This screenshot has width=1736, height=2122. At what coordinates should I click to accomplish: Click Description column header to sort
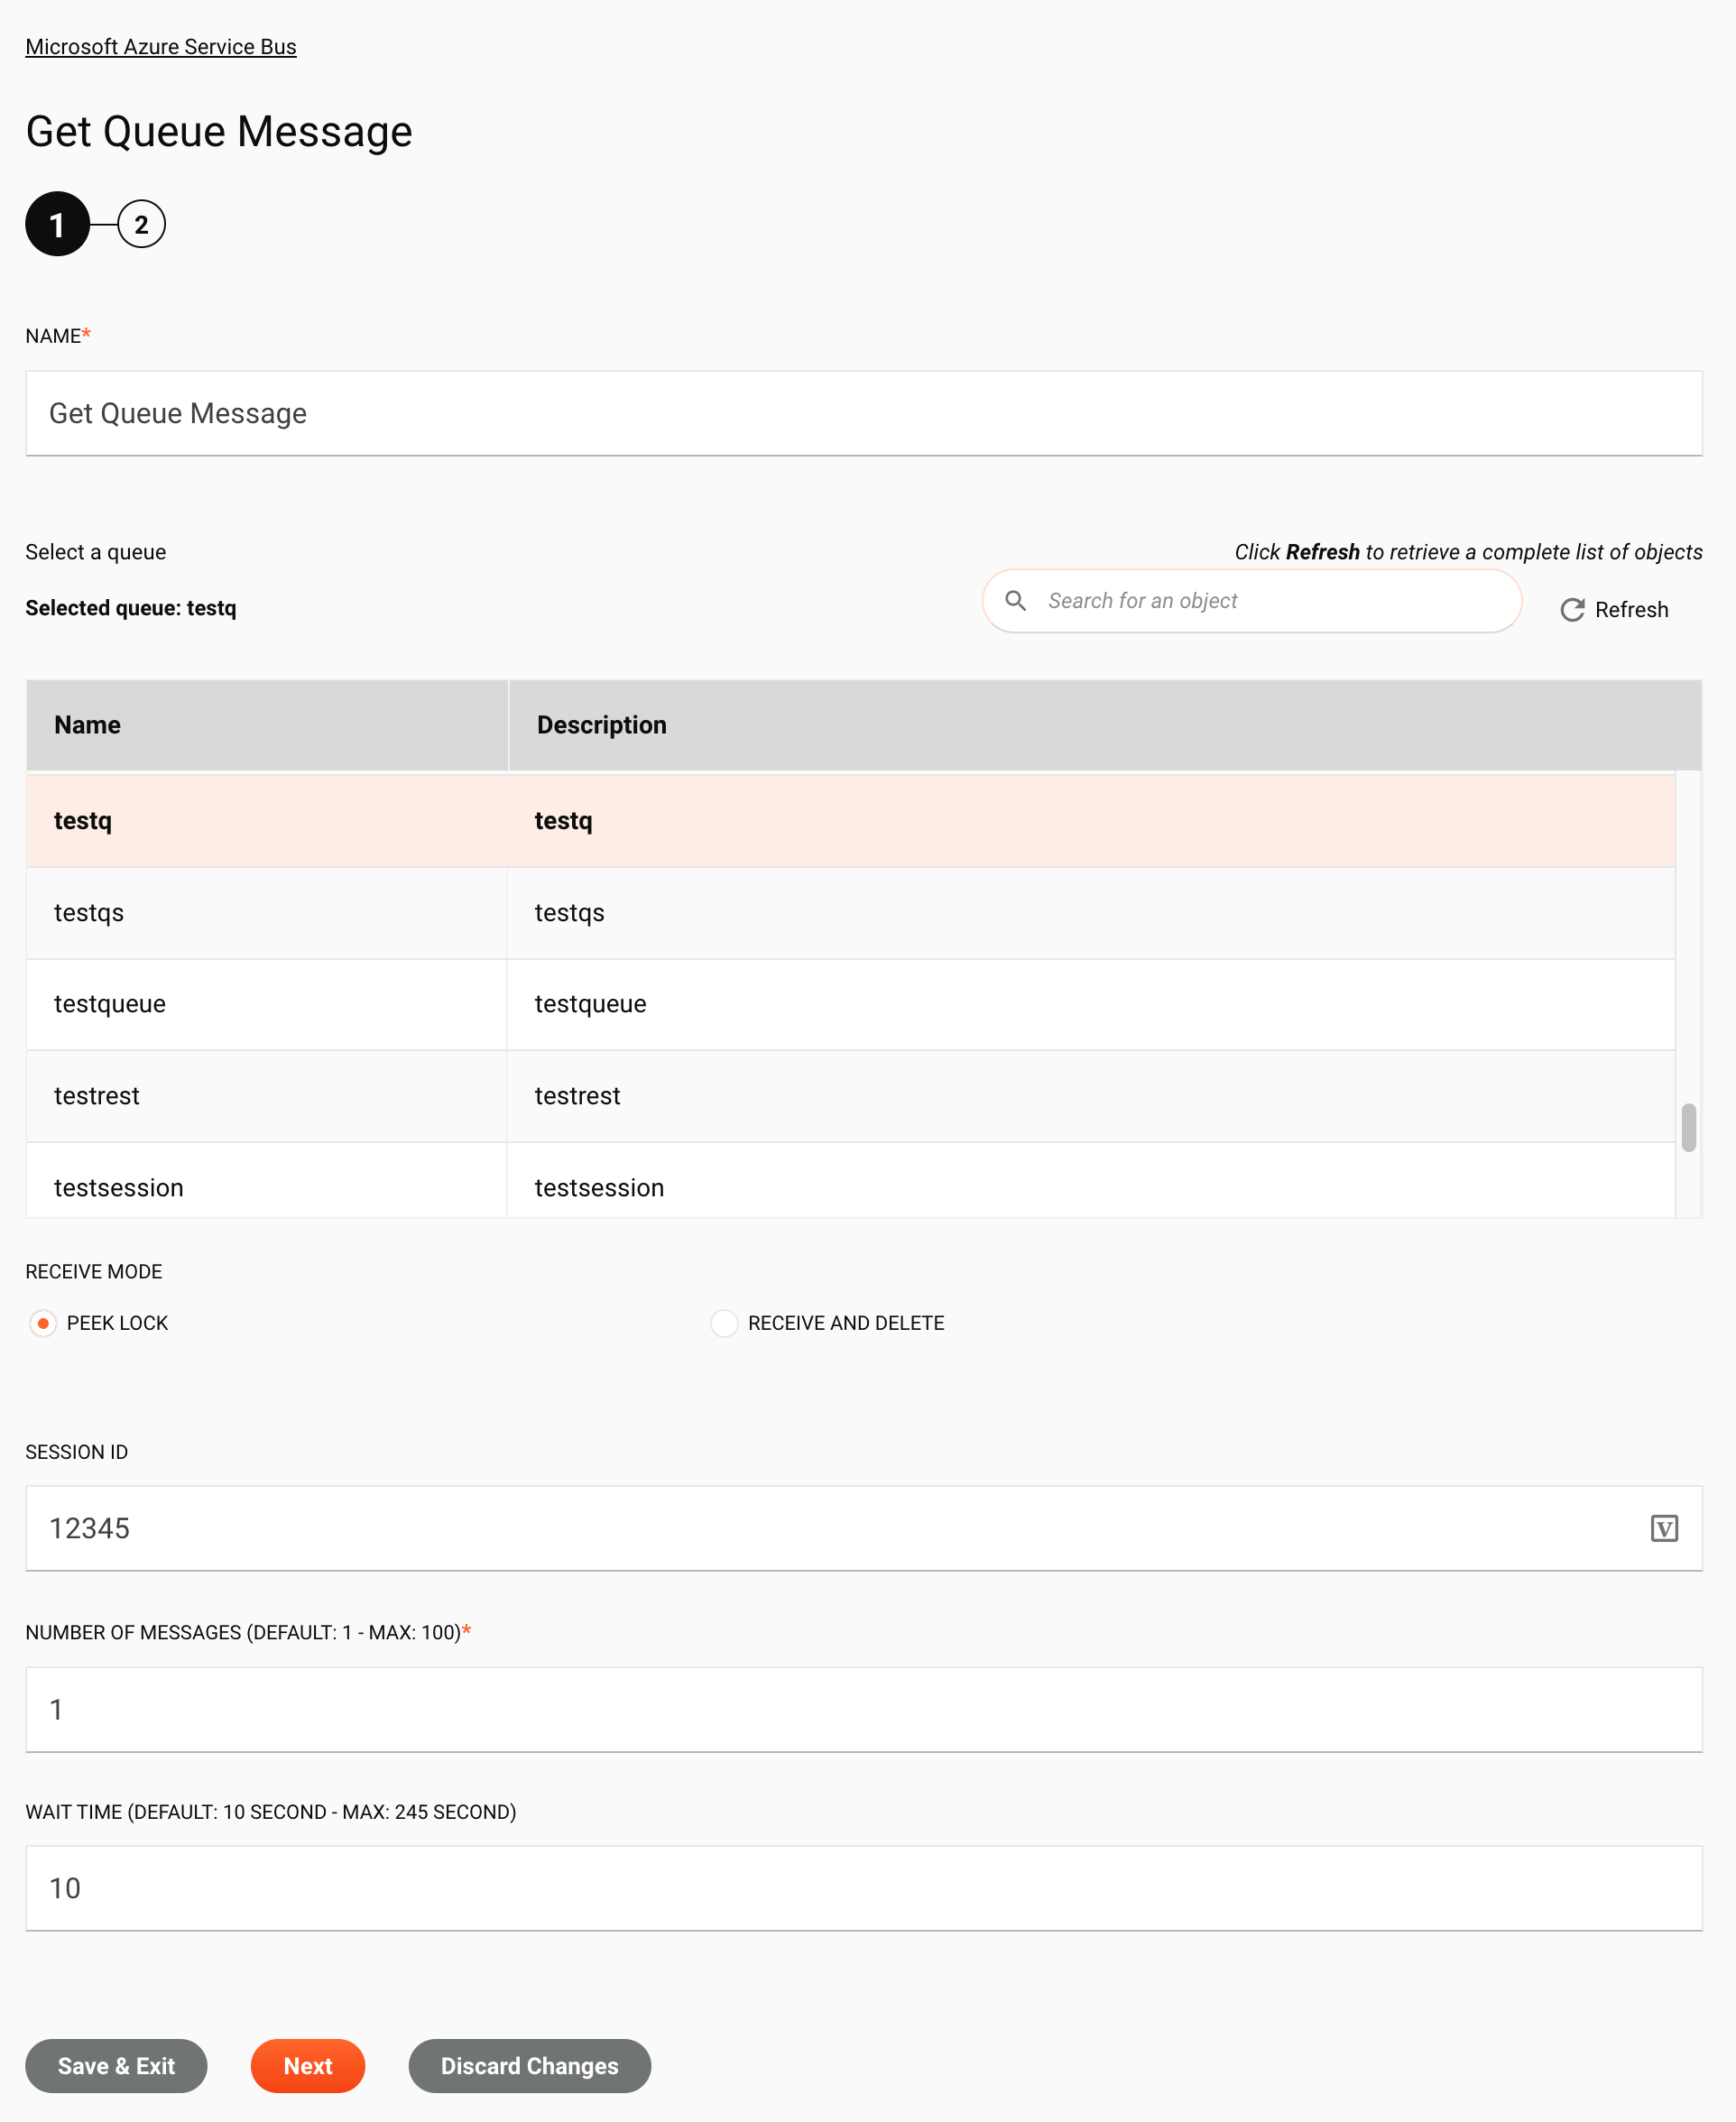(601, 724)
